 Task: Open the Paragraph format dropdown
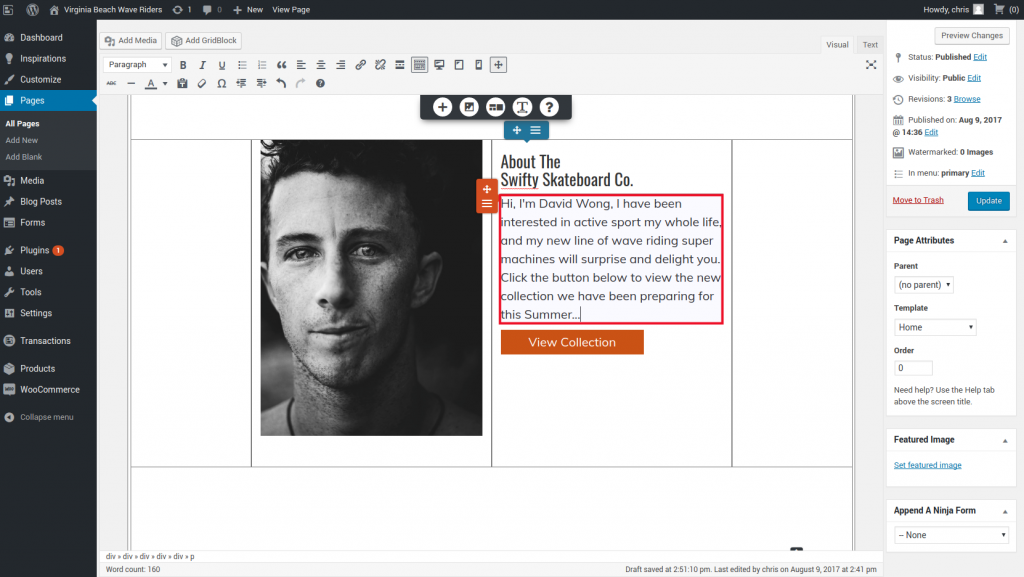tap(138, 65)
